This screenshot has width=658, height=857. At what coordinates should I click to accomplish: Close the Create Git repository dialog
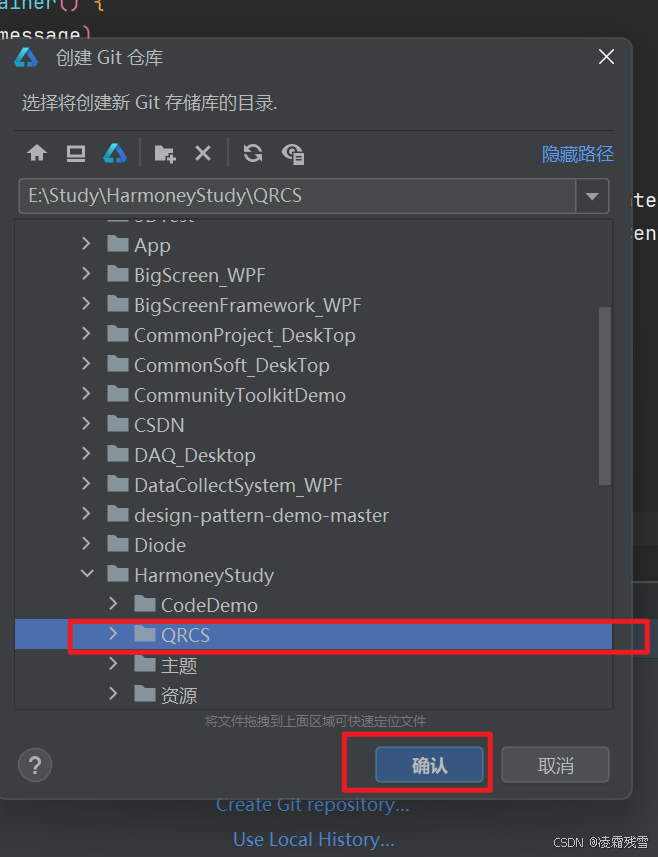pyautogui.click(x=606, y=57)
